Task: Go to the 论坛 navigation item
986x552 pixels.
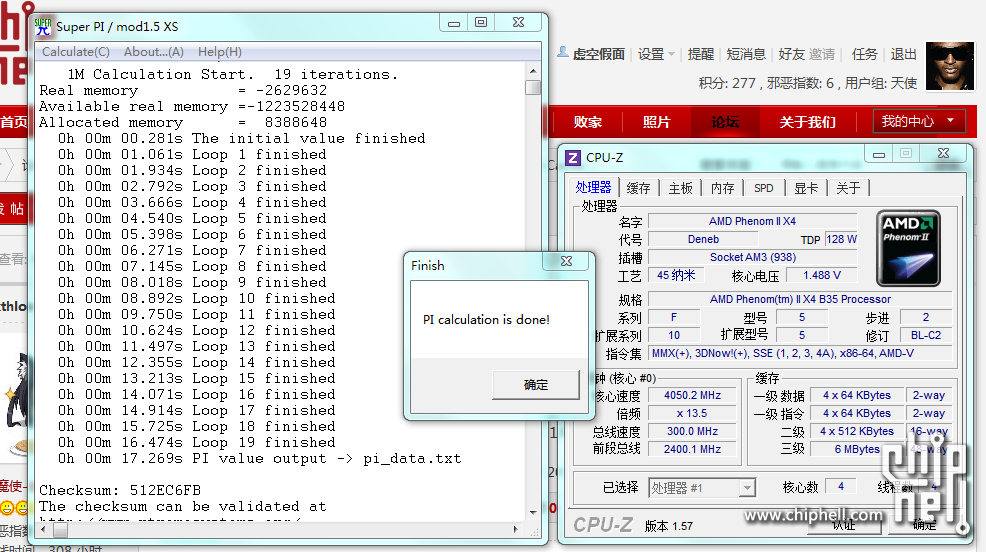Action: tap(725, 122)
